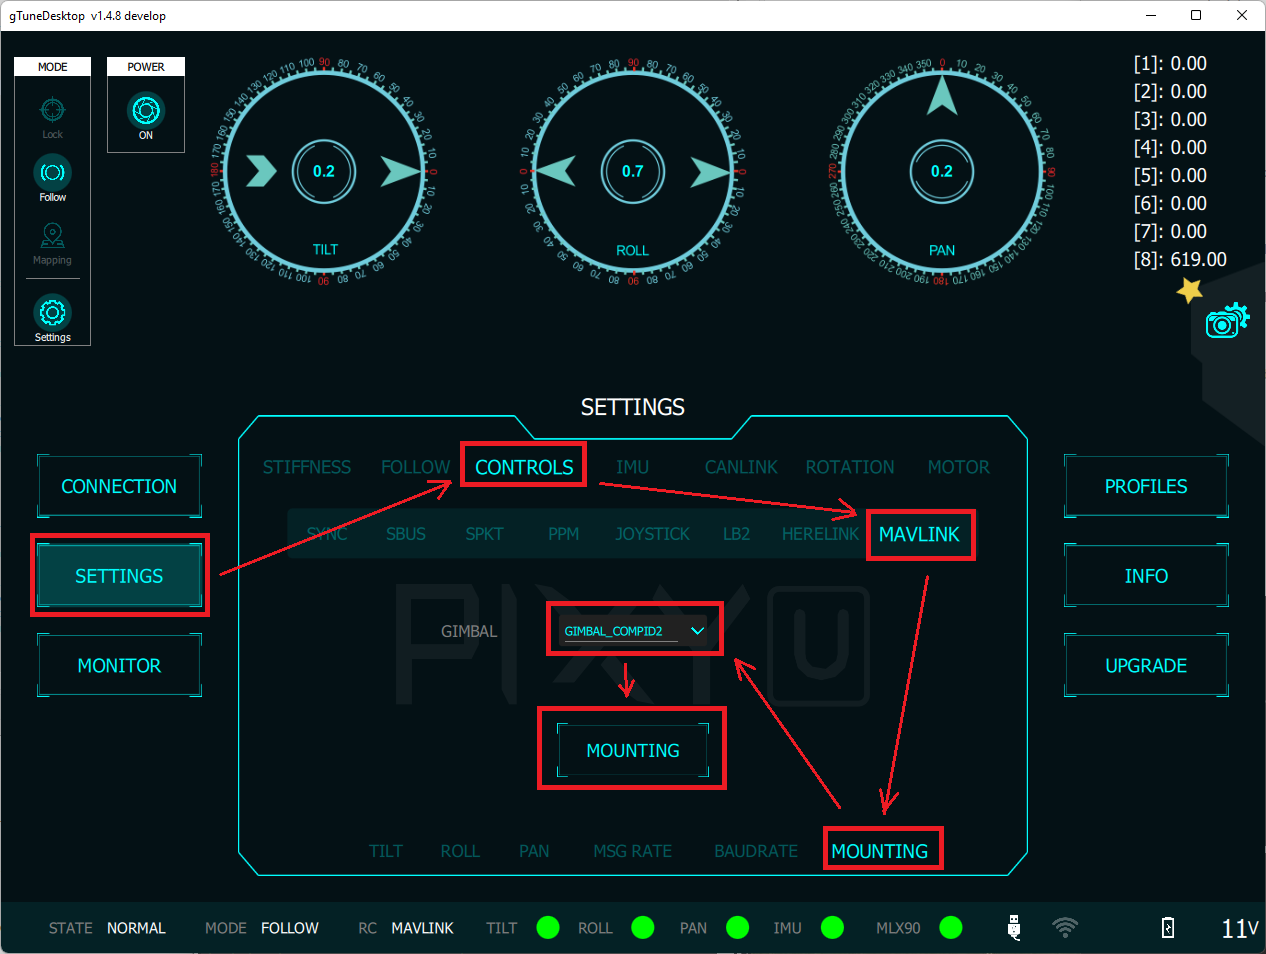Click the Wi-Fi status icon
The width and height of the screenshot is (1266, 954).
click(x=1065, y=928)
